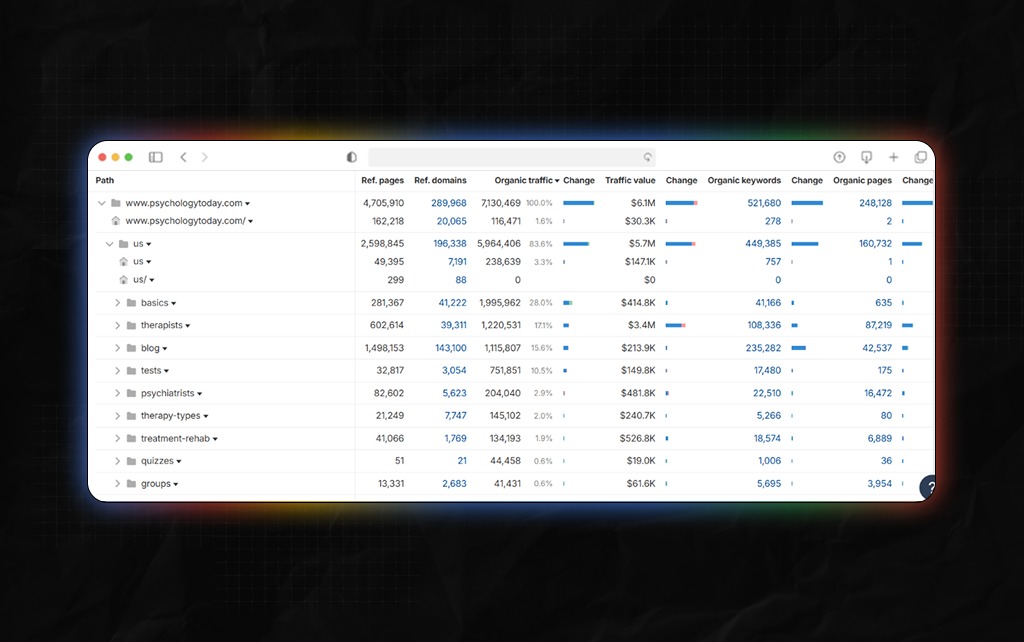
Task: Open organic keywords 17,480 for tests
Action: click(767, 370)
